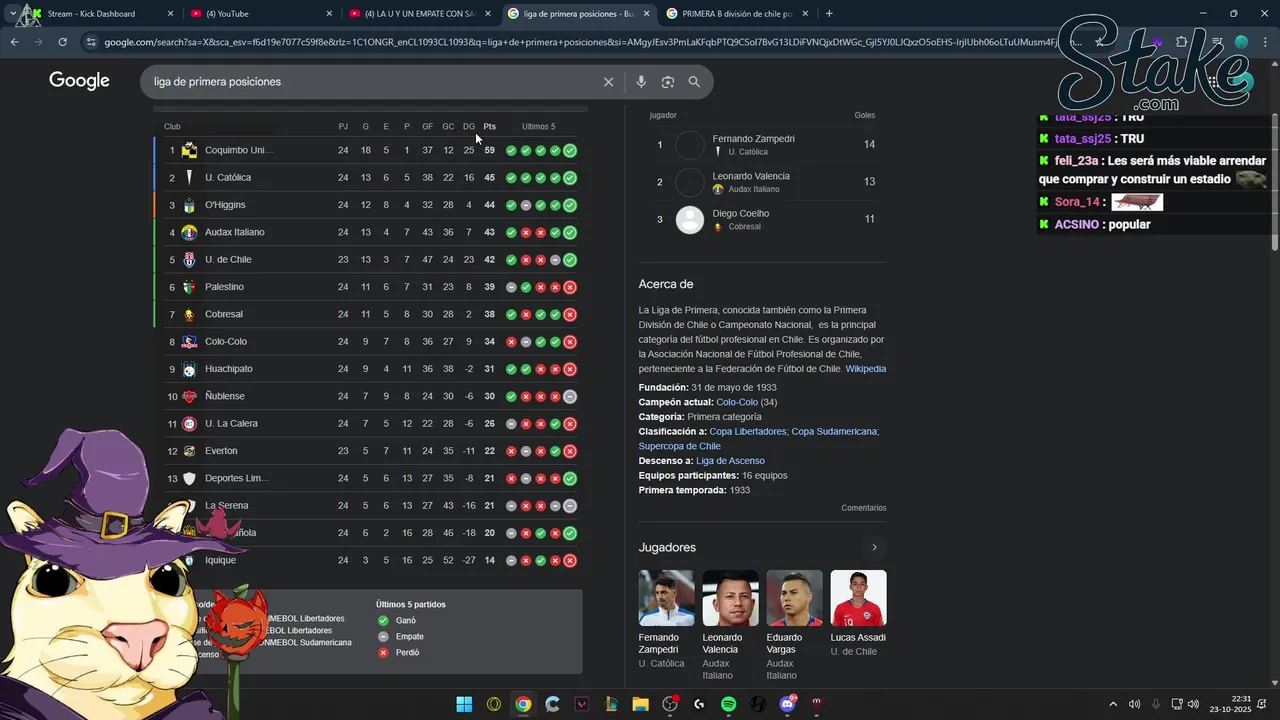Open Colo-Colo current champion link
The height and width of the screenshot is (720, 1280).
(x=737, y=402)
